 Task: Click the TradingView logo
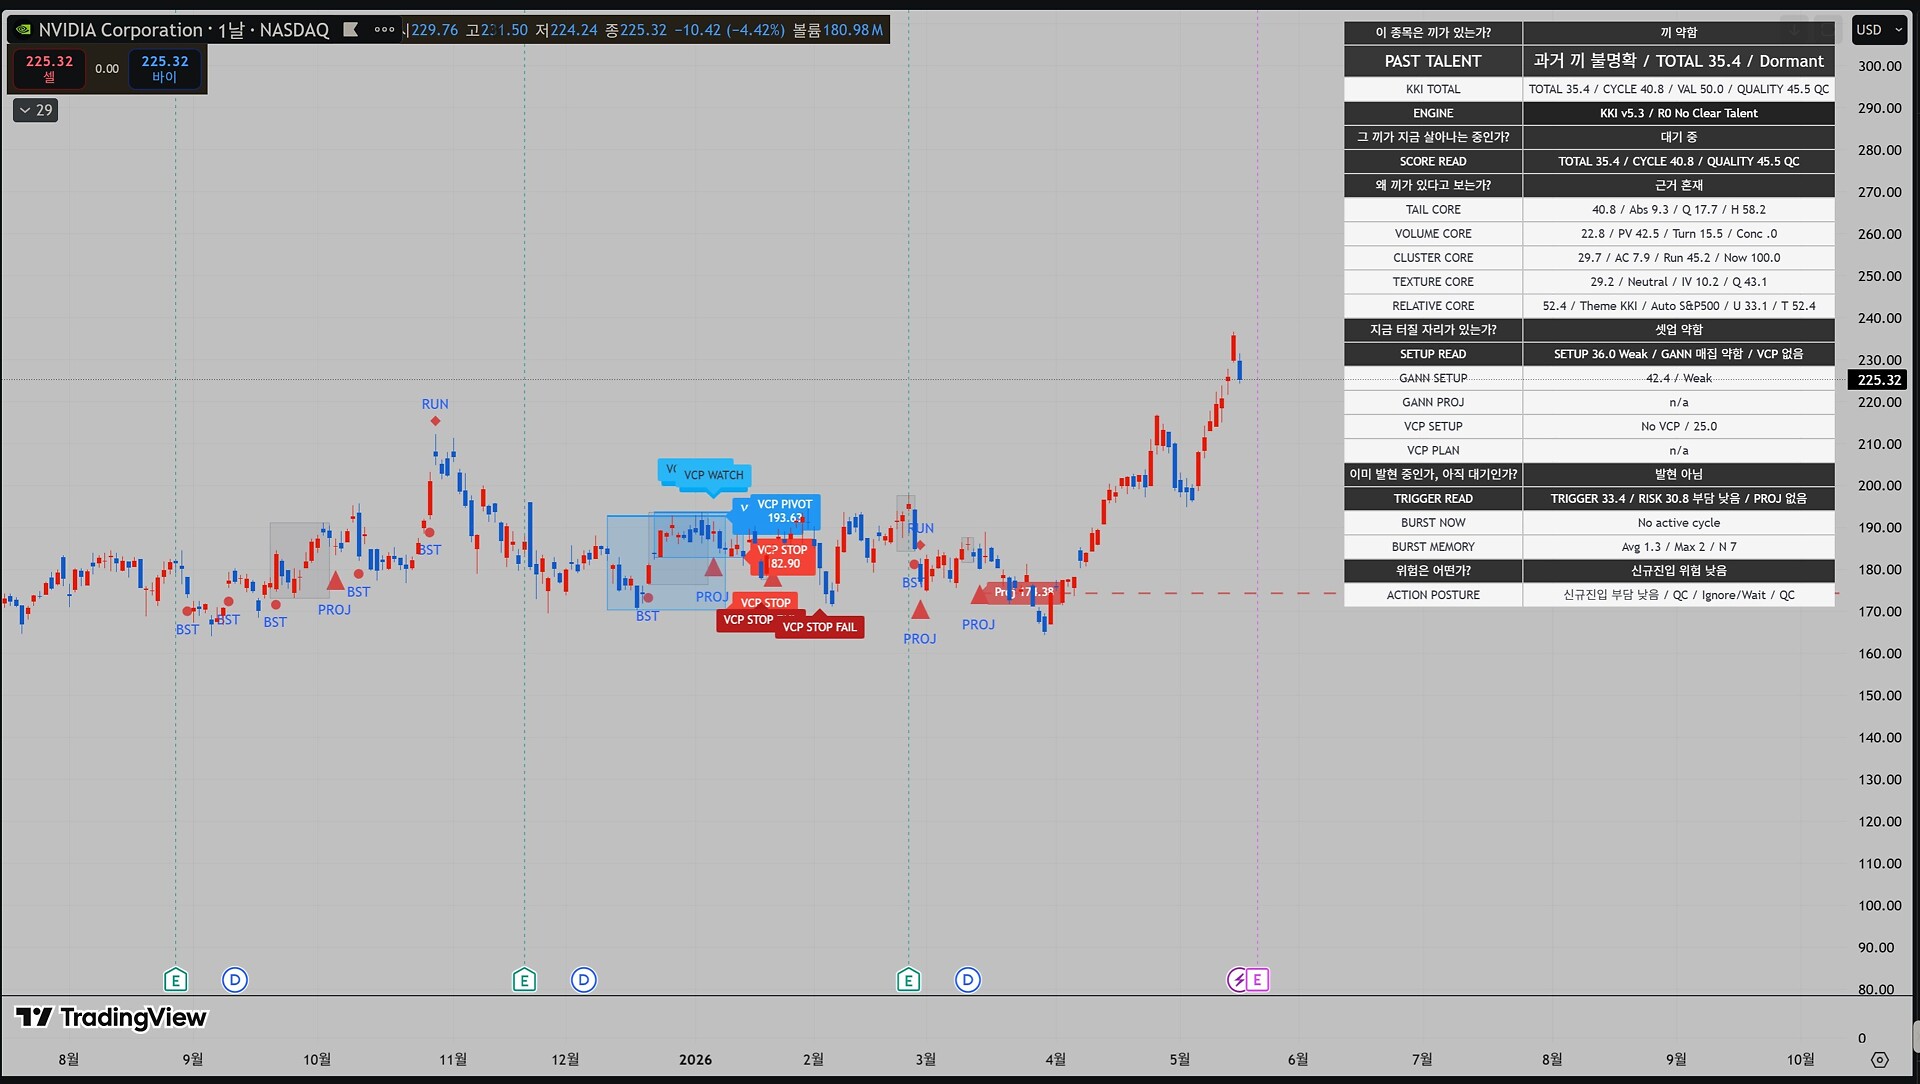click(111, 1018)
